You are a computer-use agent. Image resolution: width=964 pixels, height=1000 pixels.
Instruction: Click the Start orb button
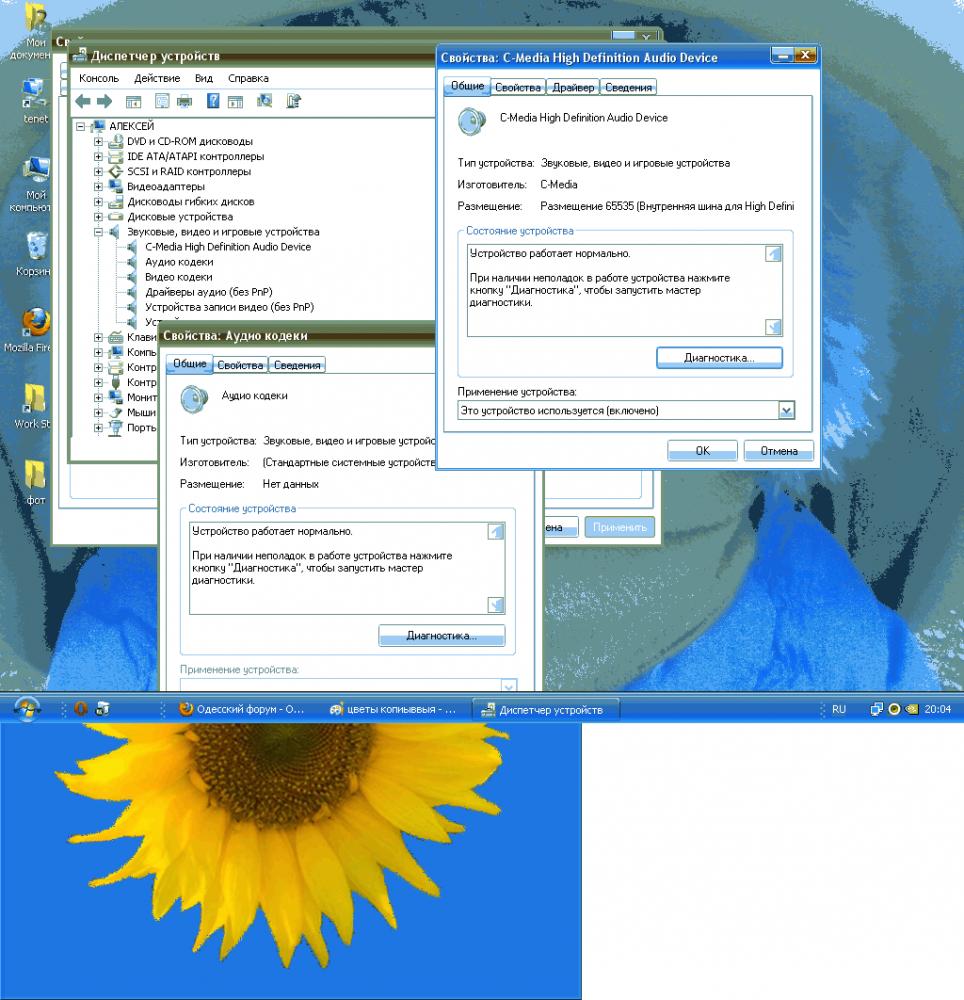(x=26, y=707)
